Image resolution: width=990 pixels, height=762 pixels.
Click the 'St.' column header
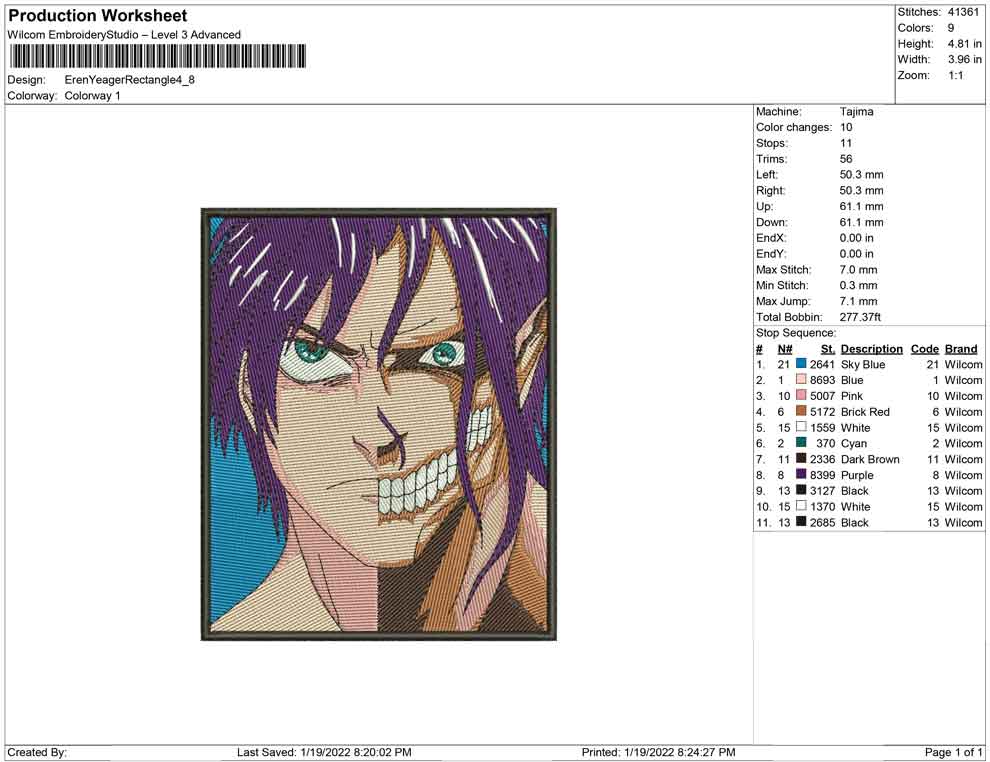pyautogui.click(x=828, y=348)
